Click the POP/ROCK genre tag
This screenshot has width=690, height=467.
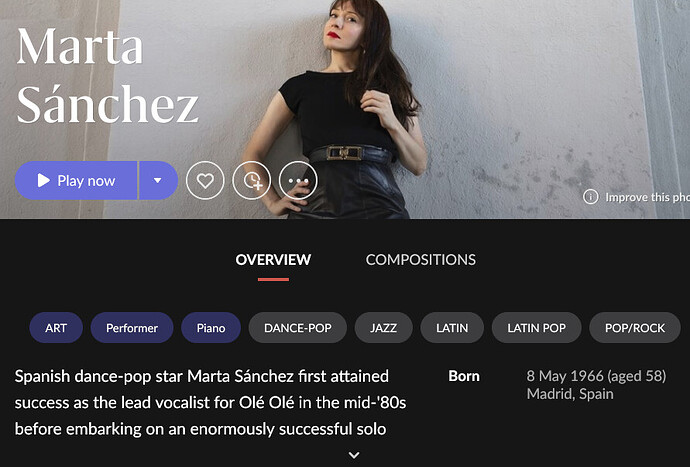click(x=635, y=328)
